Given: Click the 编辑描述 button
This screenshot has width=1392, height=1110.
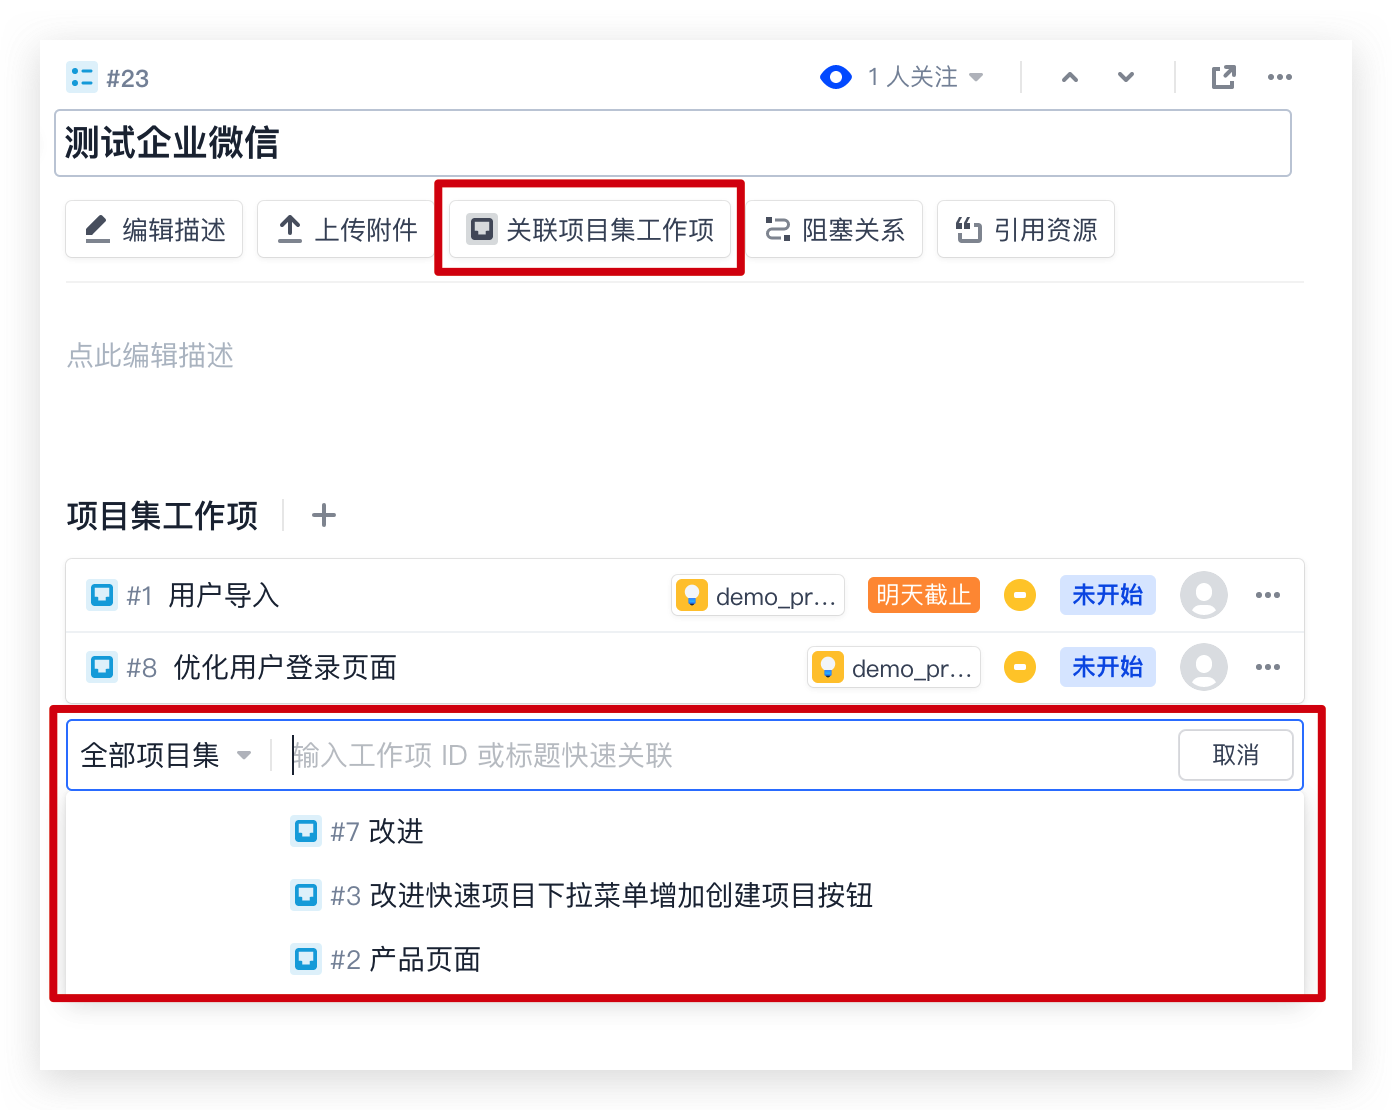Looking at the screenshot, I should (154, 229).
